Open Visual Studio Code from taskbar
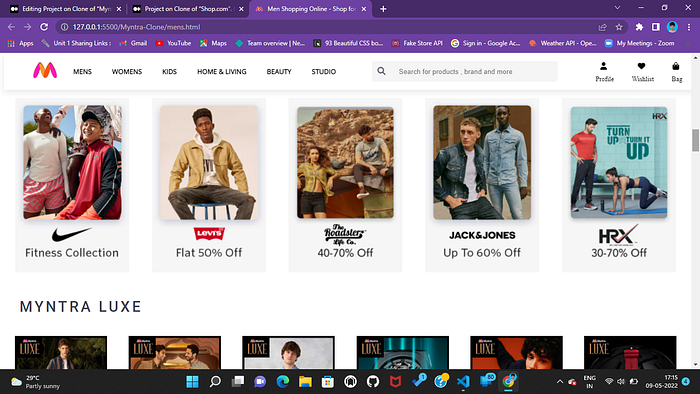This screenshot has width=700, height=394. point(463,382)
